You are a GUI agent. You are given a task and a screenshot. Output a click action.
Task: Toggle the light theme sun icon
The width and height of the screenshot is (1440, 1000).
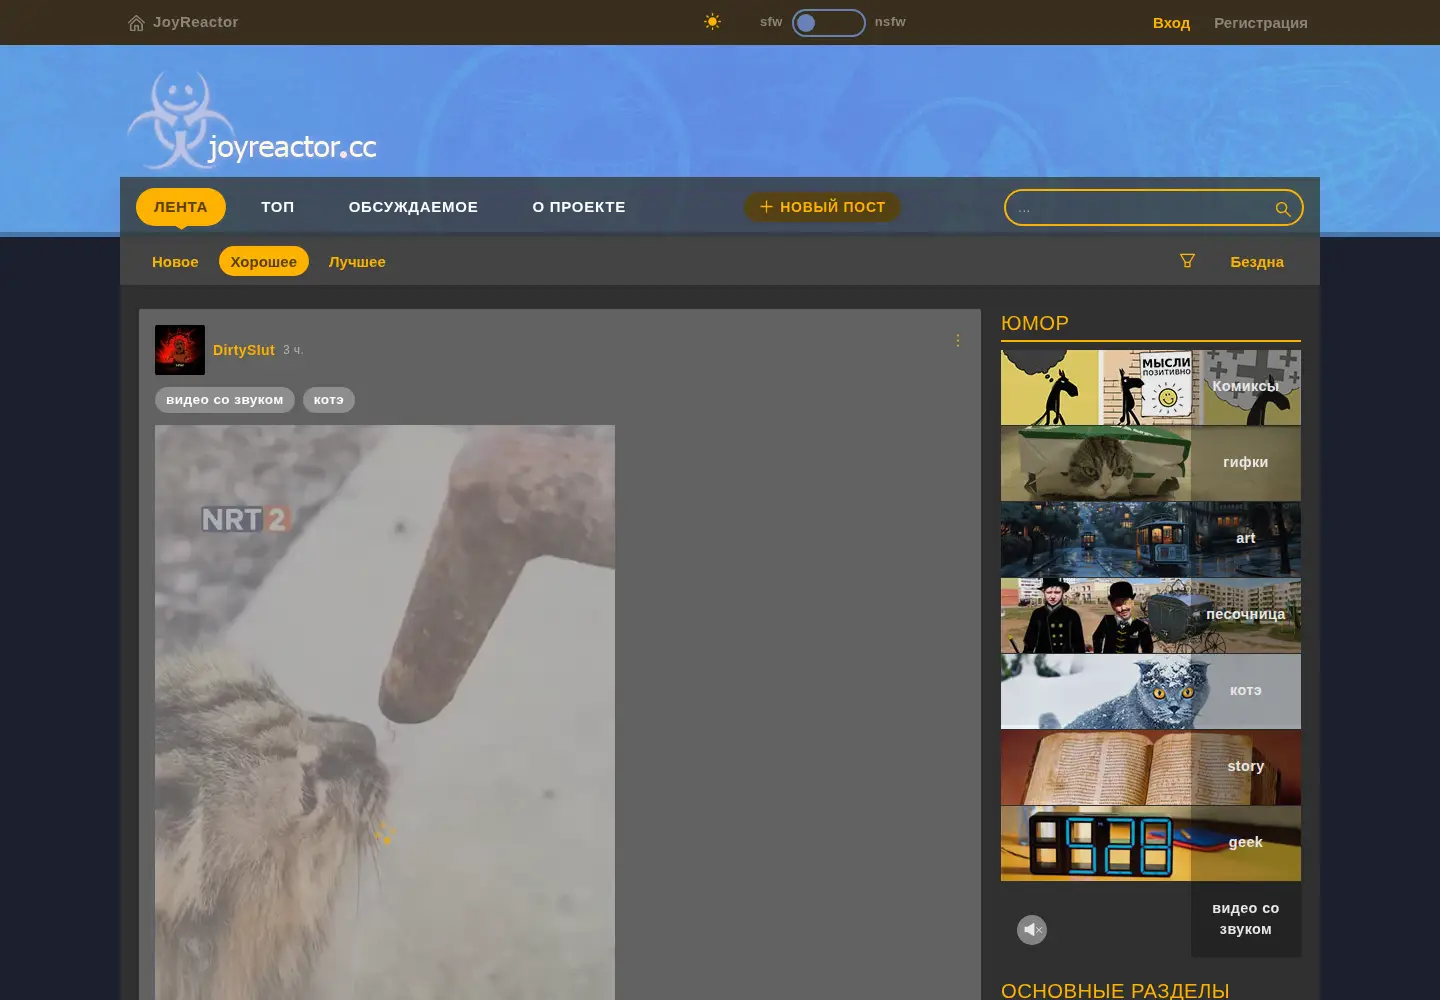(712, 22)
